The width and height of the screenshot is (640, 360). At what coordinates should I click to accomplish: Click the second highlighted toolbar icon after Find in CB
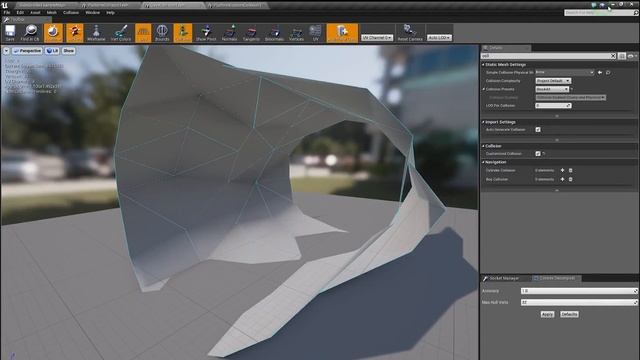click(75, 33)
